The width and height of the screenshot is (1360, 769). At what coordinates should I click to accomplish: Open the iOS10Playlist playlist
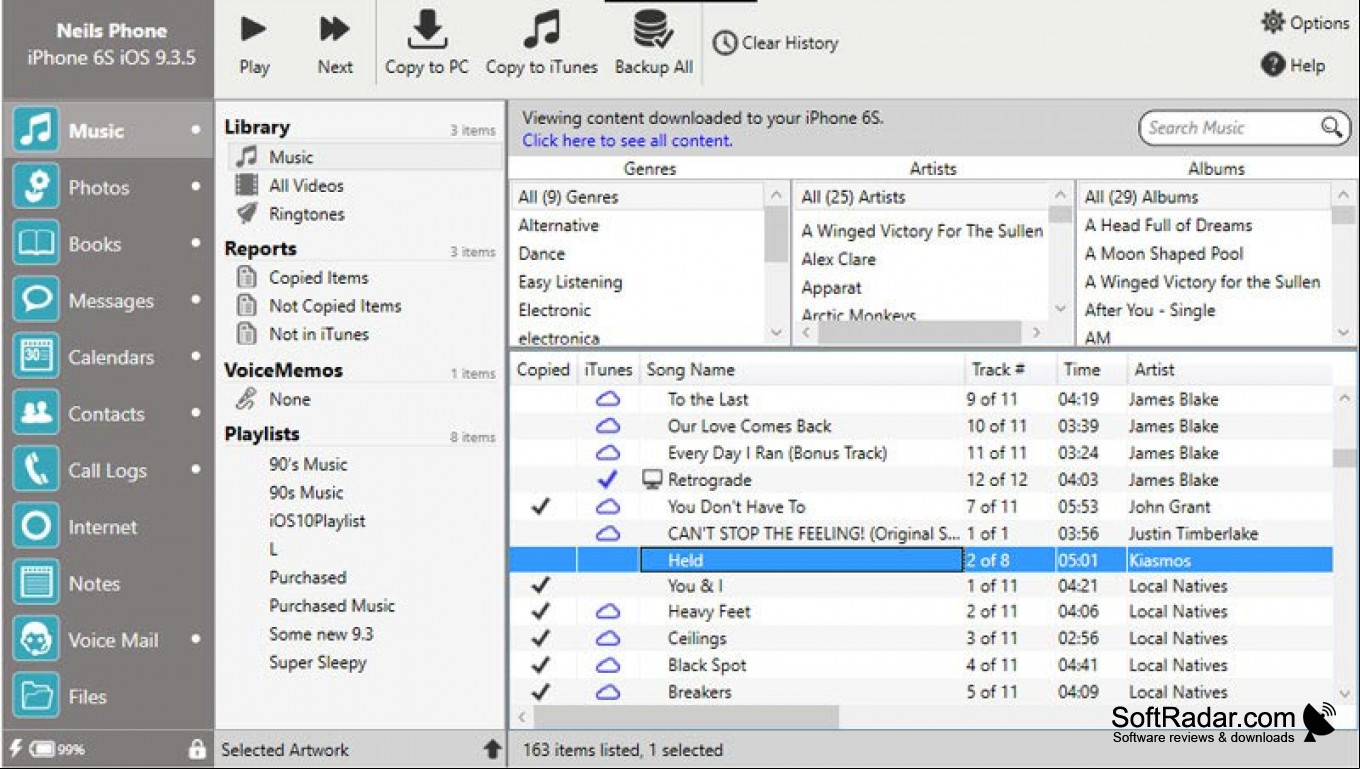click(x=317, y=521)
